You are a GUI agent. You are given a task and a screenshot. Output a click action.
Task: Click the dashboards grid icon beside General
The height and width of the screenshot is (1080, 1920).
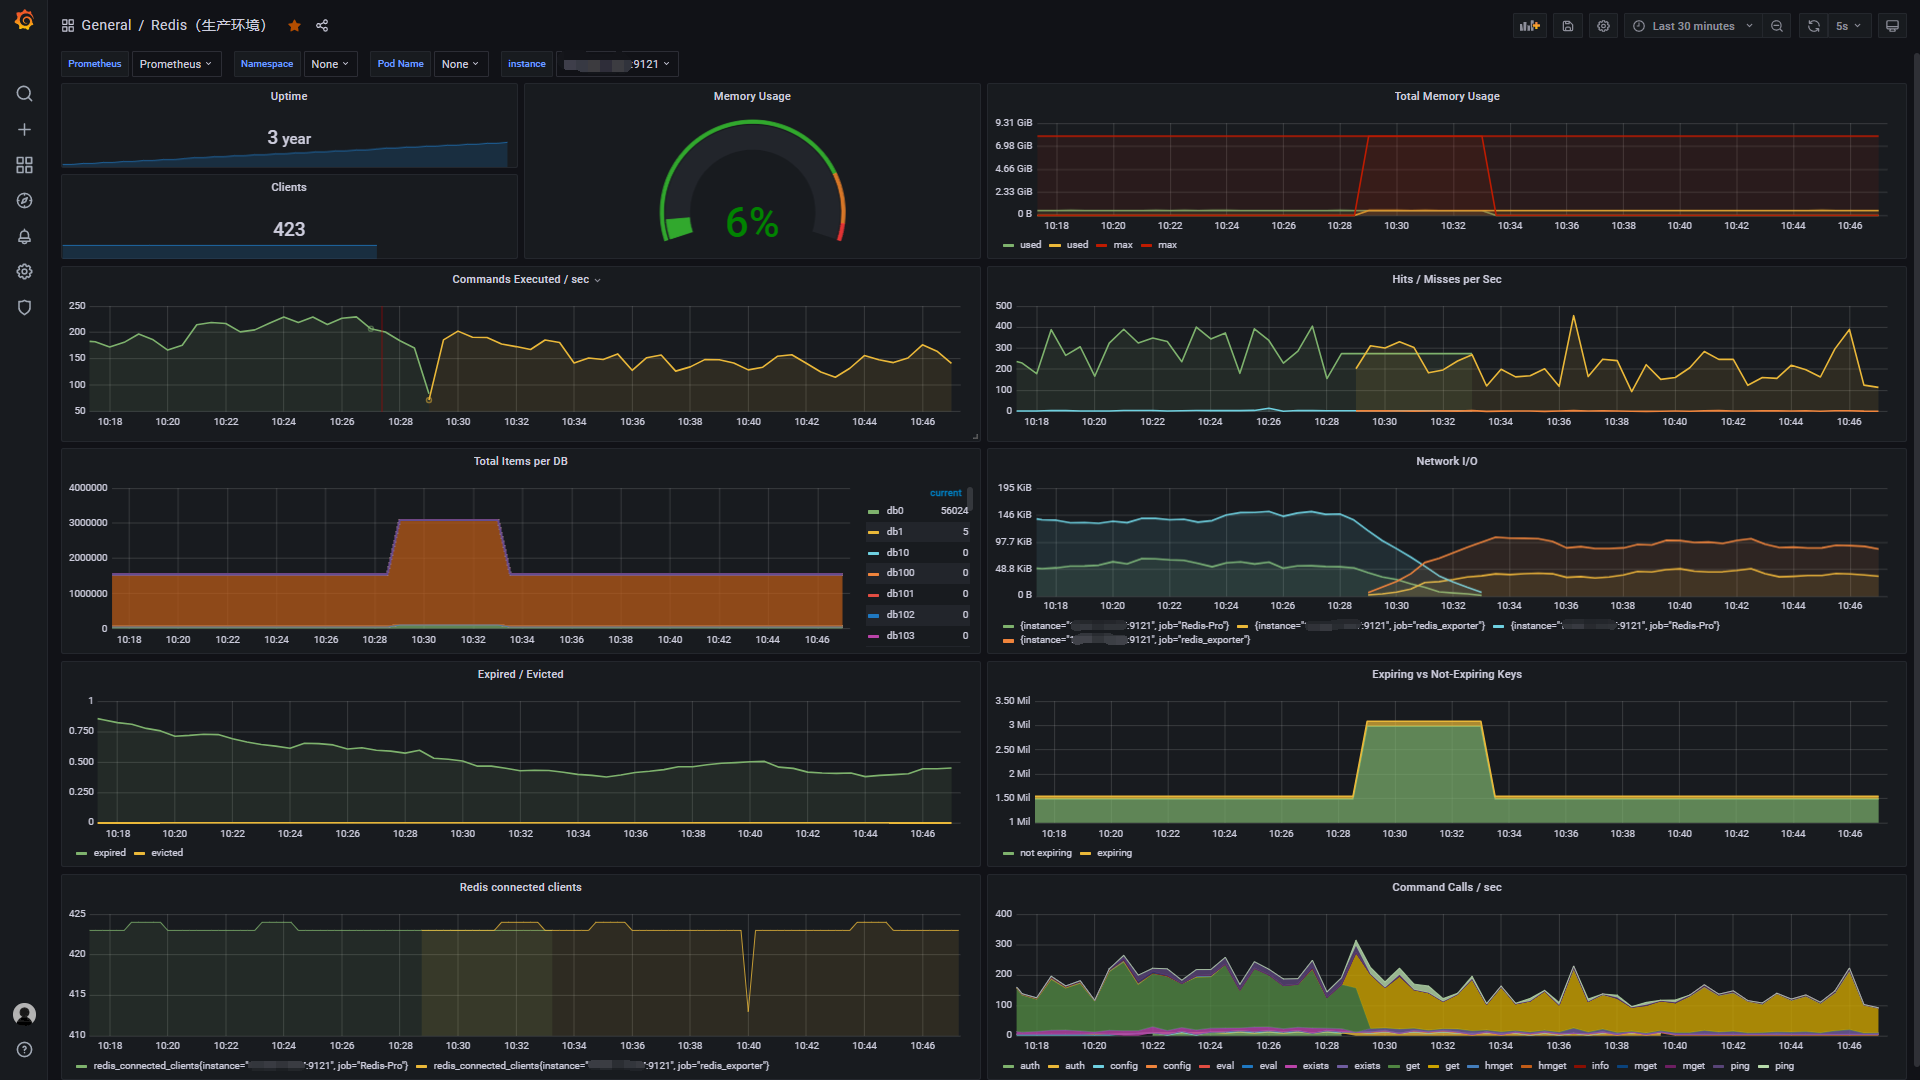[68, 26]
